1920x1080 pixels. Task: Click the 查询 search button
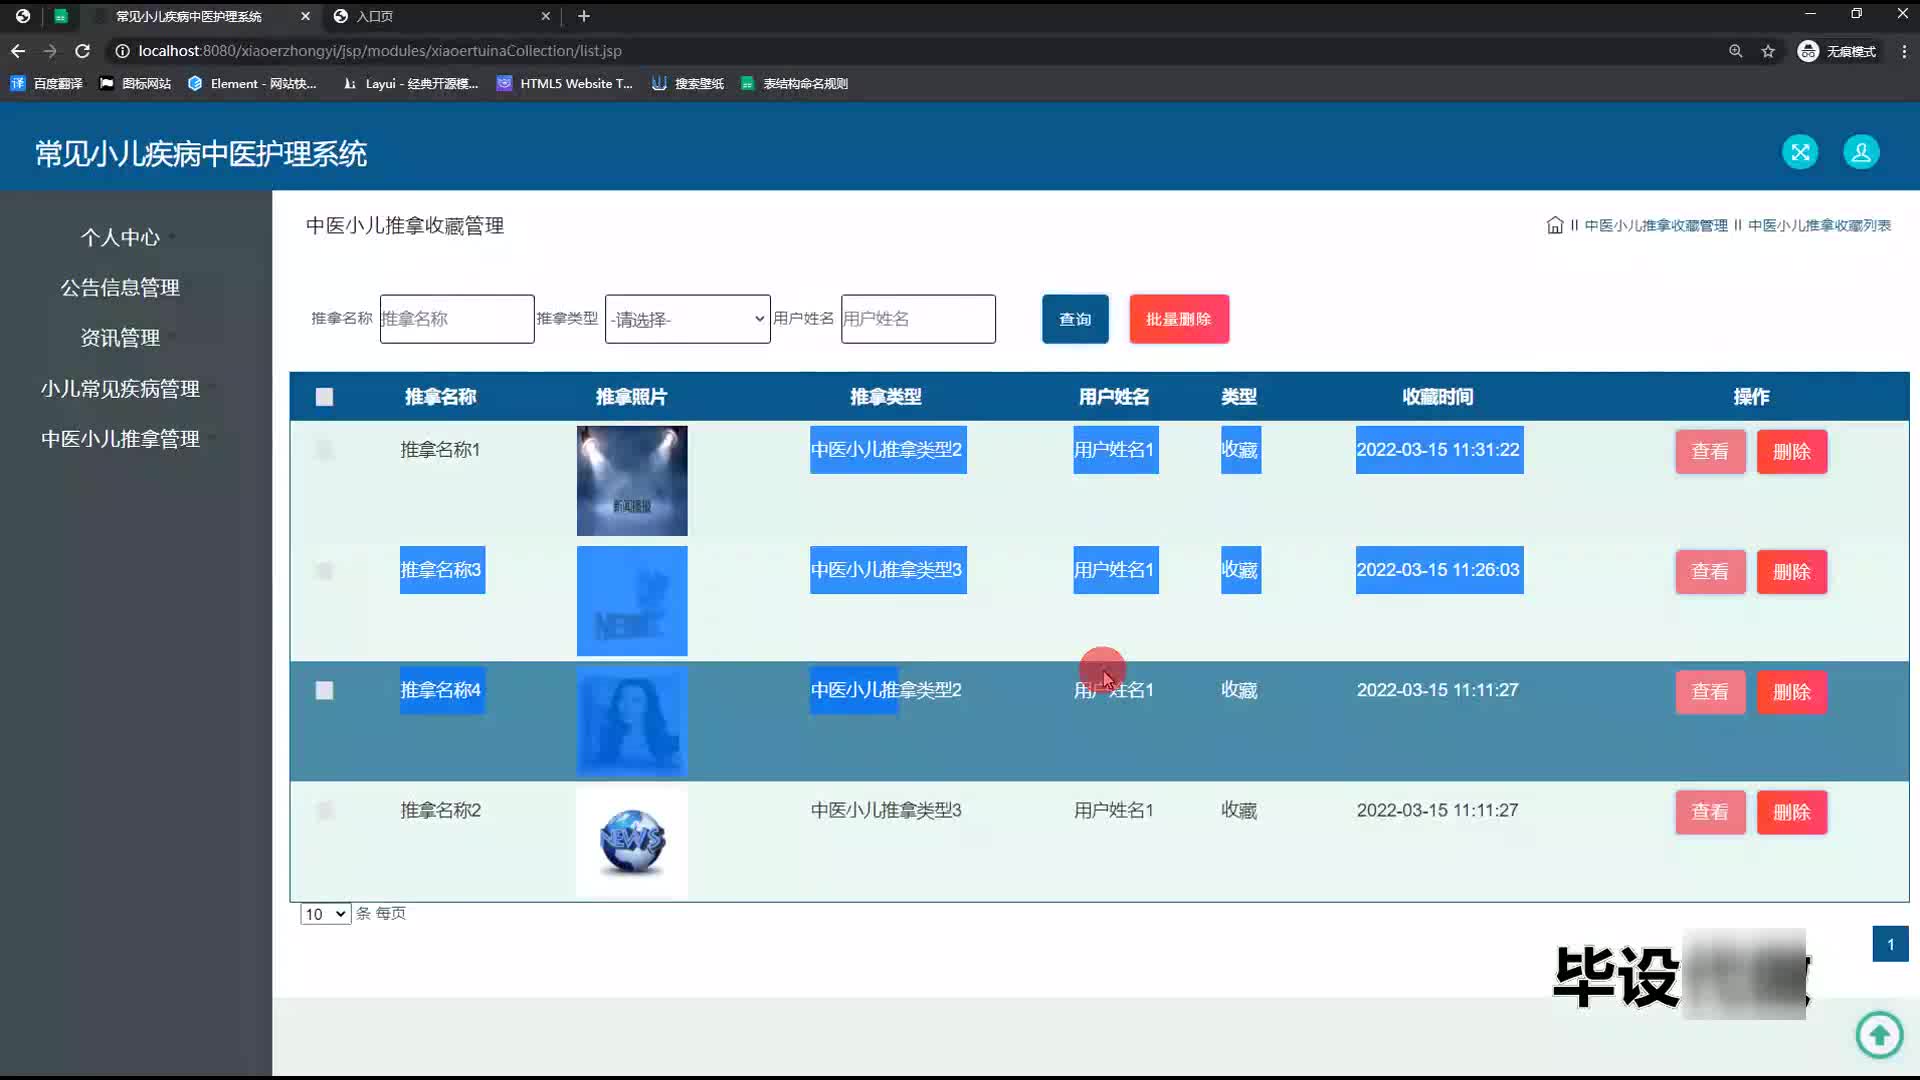pyautogui.click(x=1075, y=319)
